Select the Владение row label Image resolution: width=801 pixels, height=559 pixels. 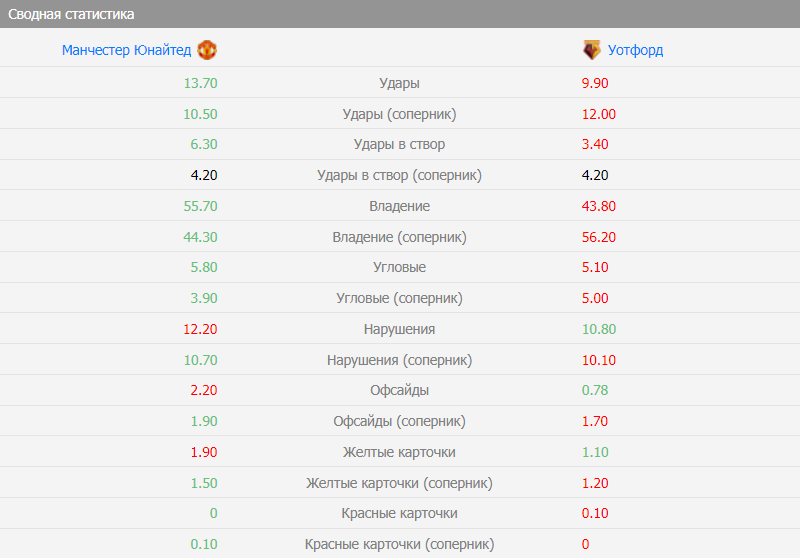pos(399,206)
